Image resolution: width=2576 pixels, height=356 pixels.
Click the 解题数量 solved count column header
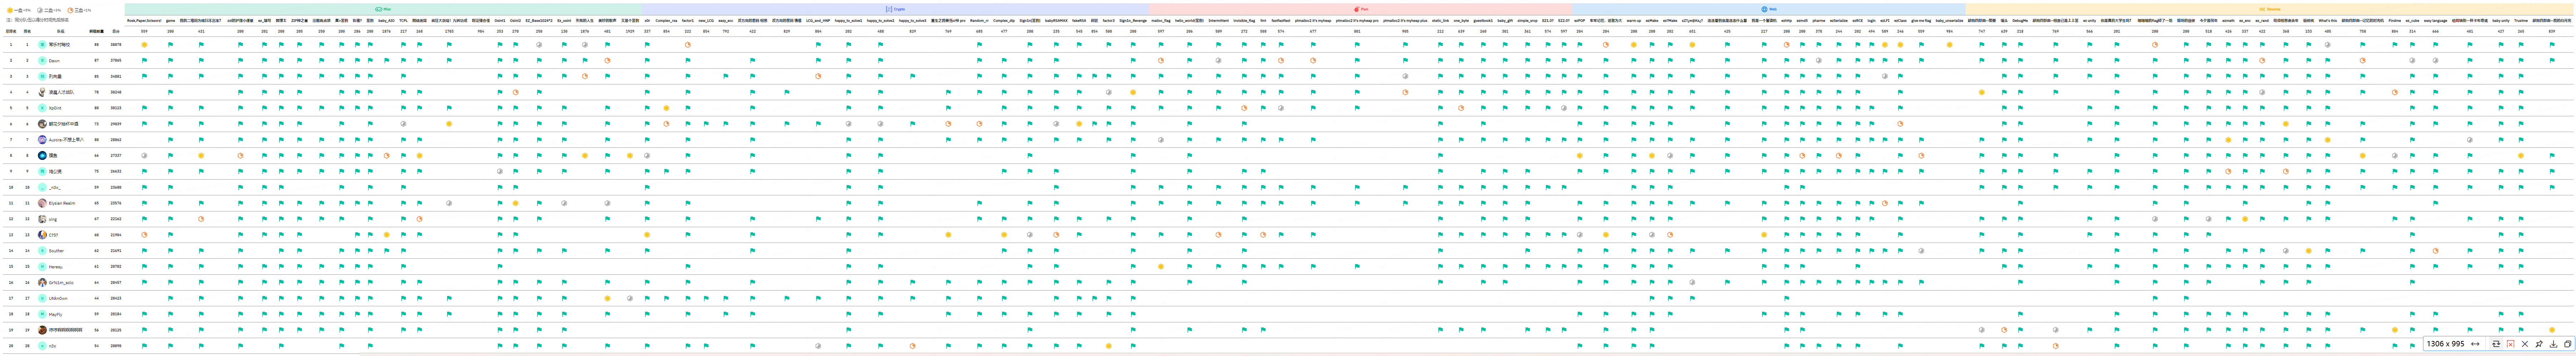96,31
